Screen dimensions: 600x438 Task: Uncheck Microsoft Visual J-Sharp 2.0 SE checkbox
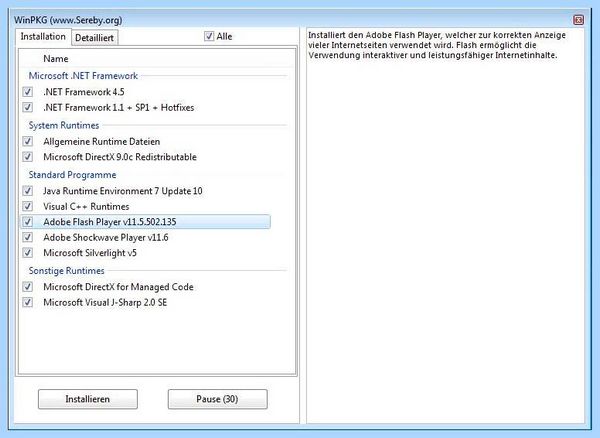coord(28,302)
